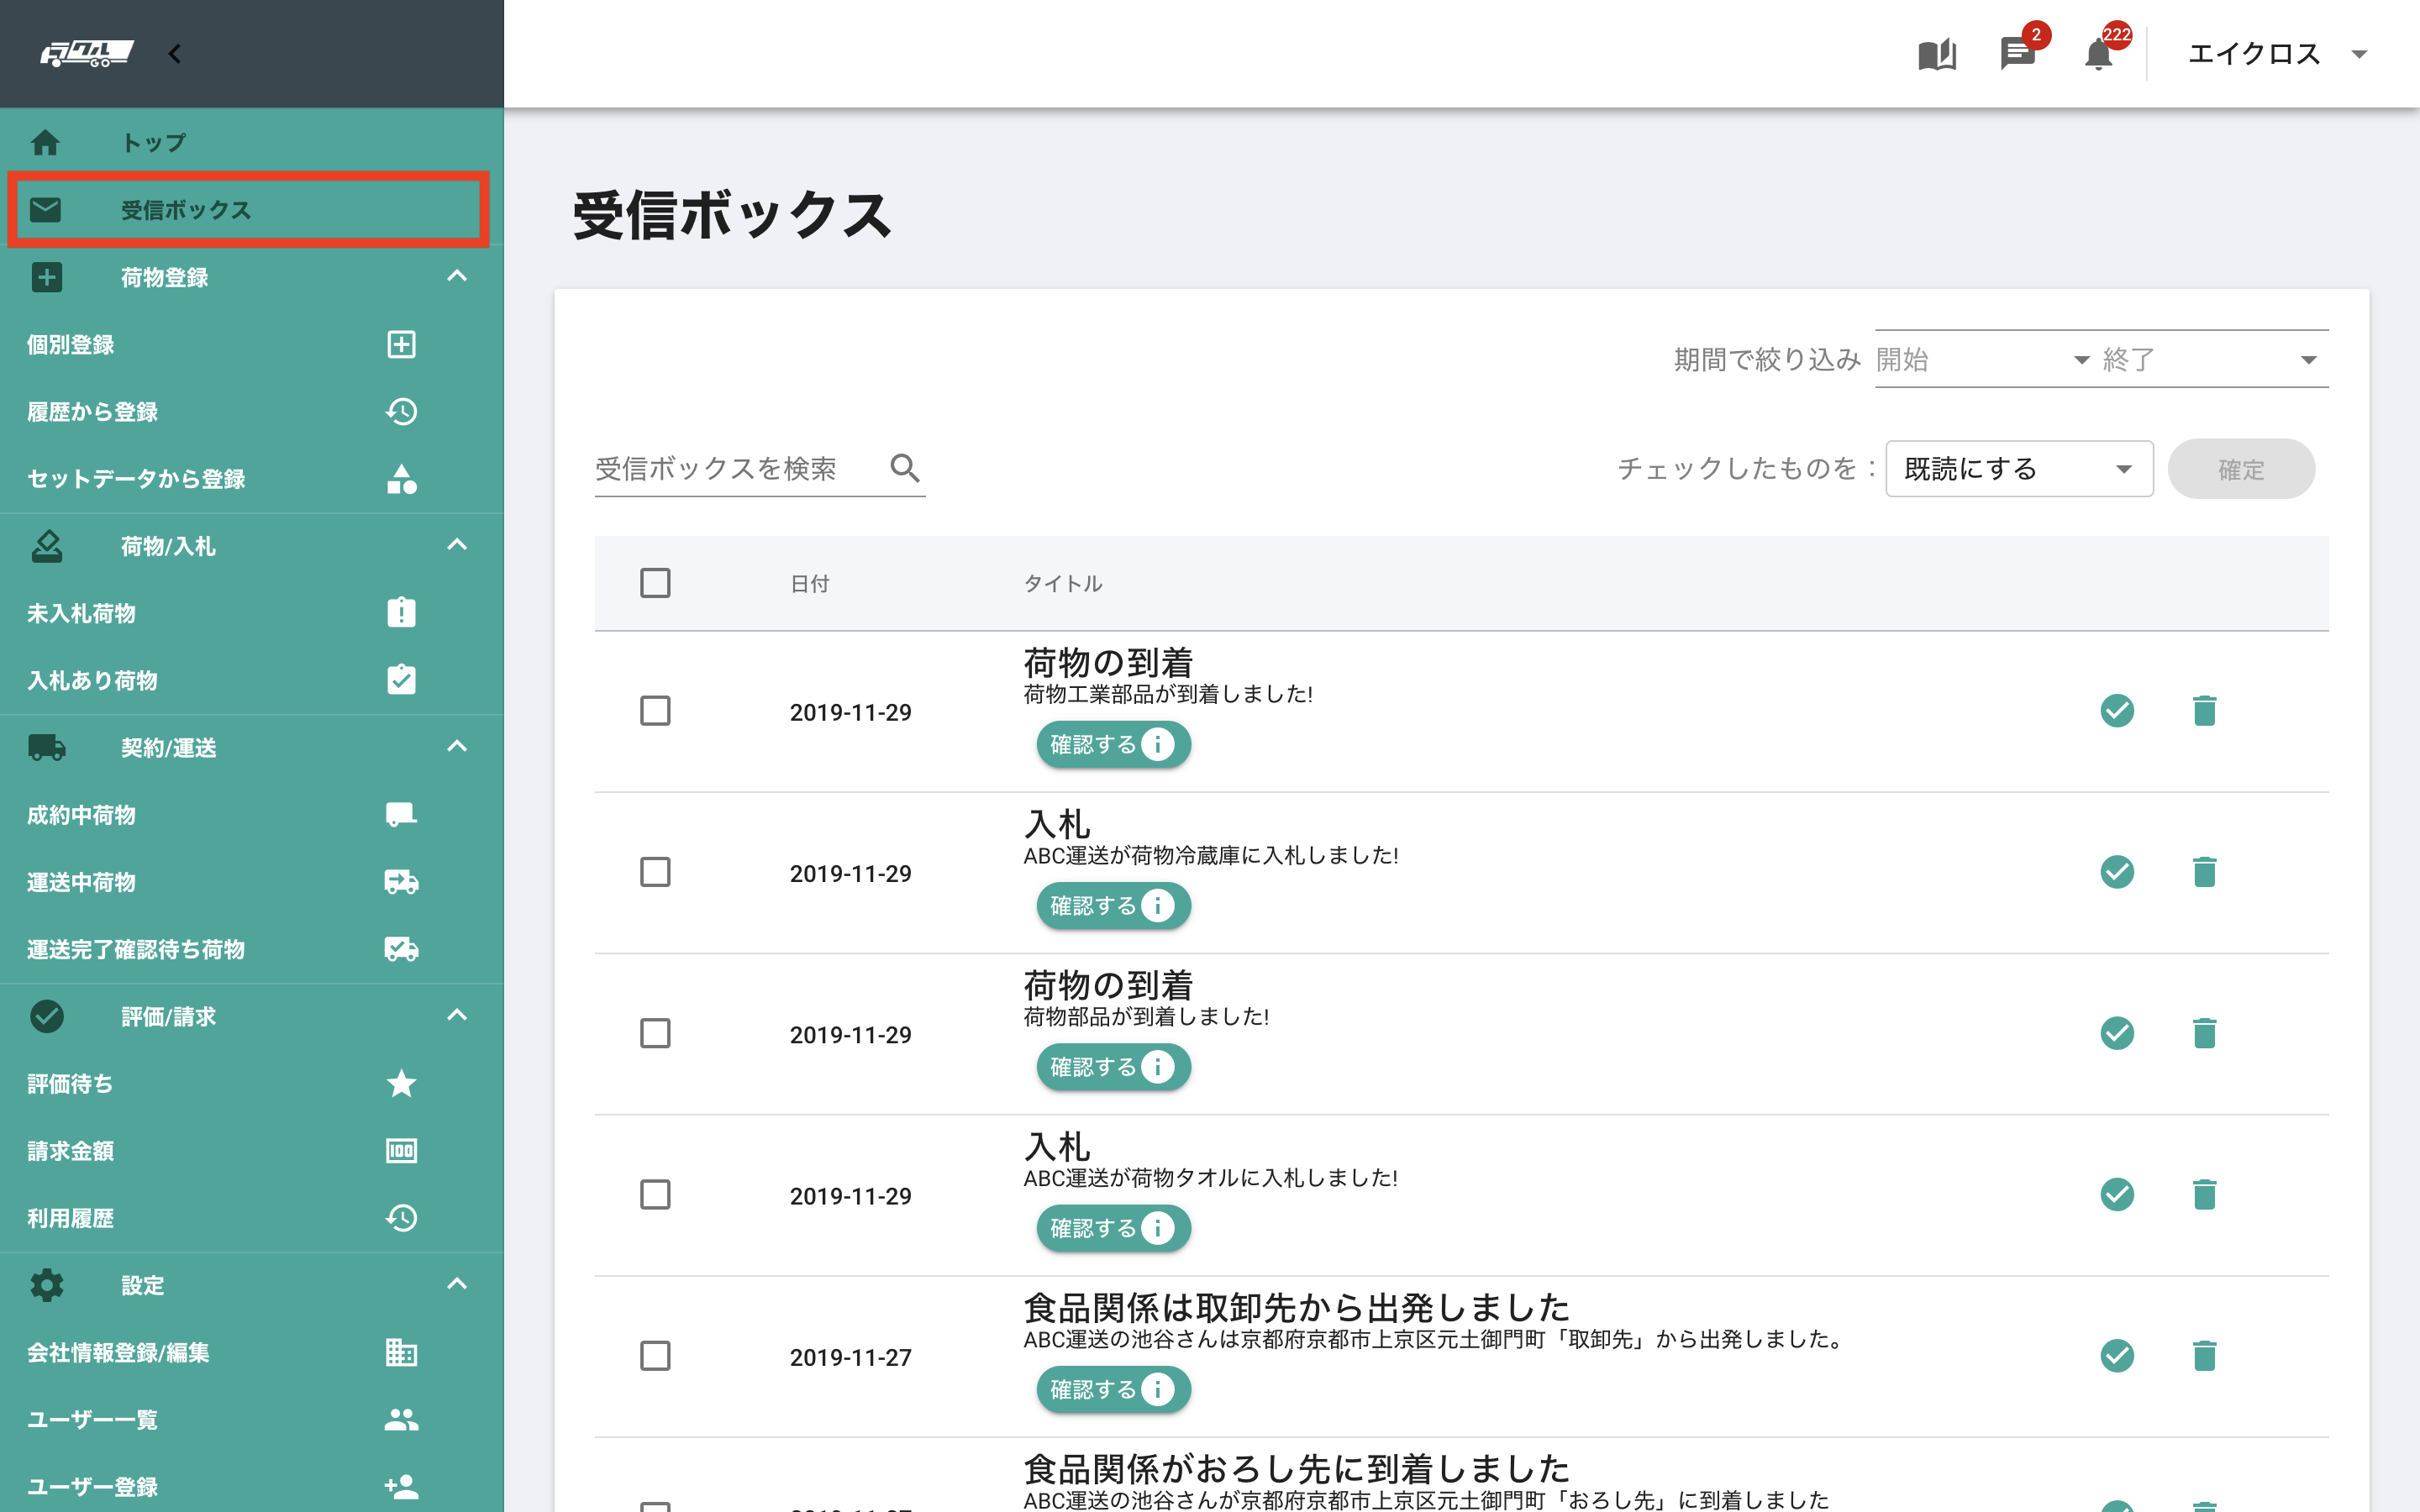The image size is (2420, 1512).
Task: Collapse the 荷物登録 section
Action: [x=457, y=276]
